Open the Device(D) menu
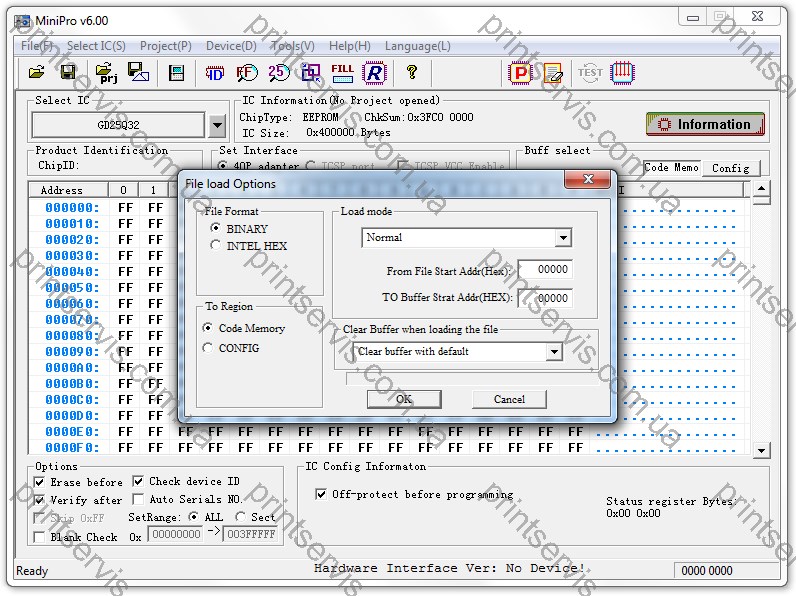Screen dimensions: 796x596 click(231, 46)
